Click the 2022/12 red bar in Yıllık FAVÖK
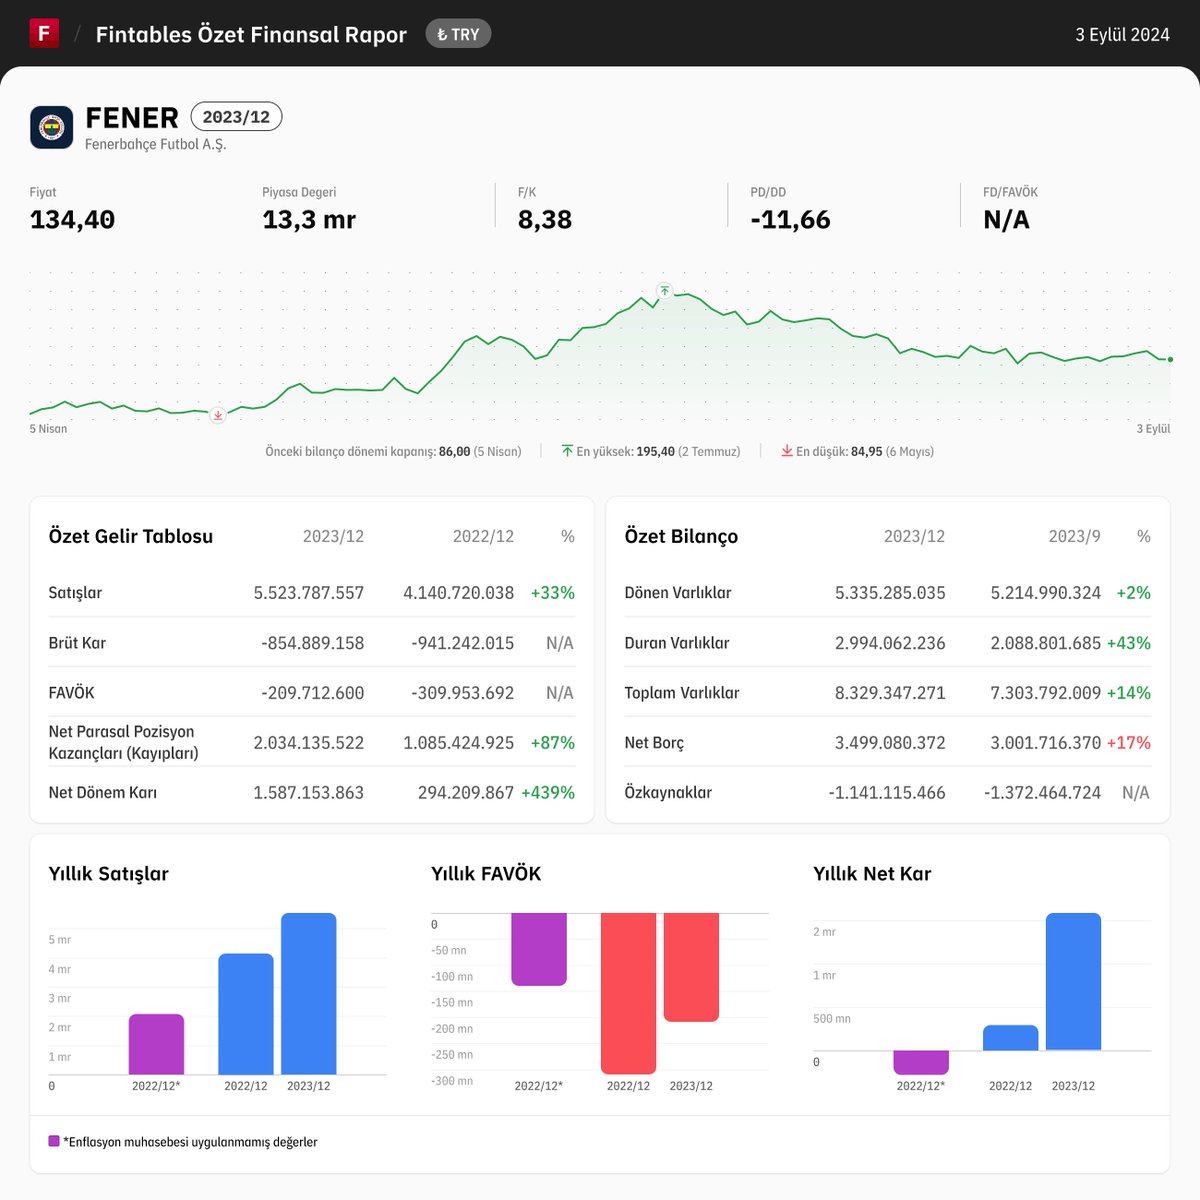 [629, 993]
